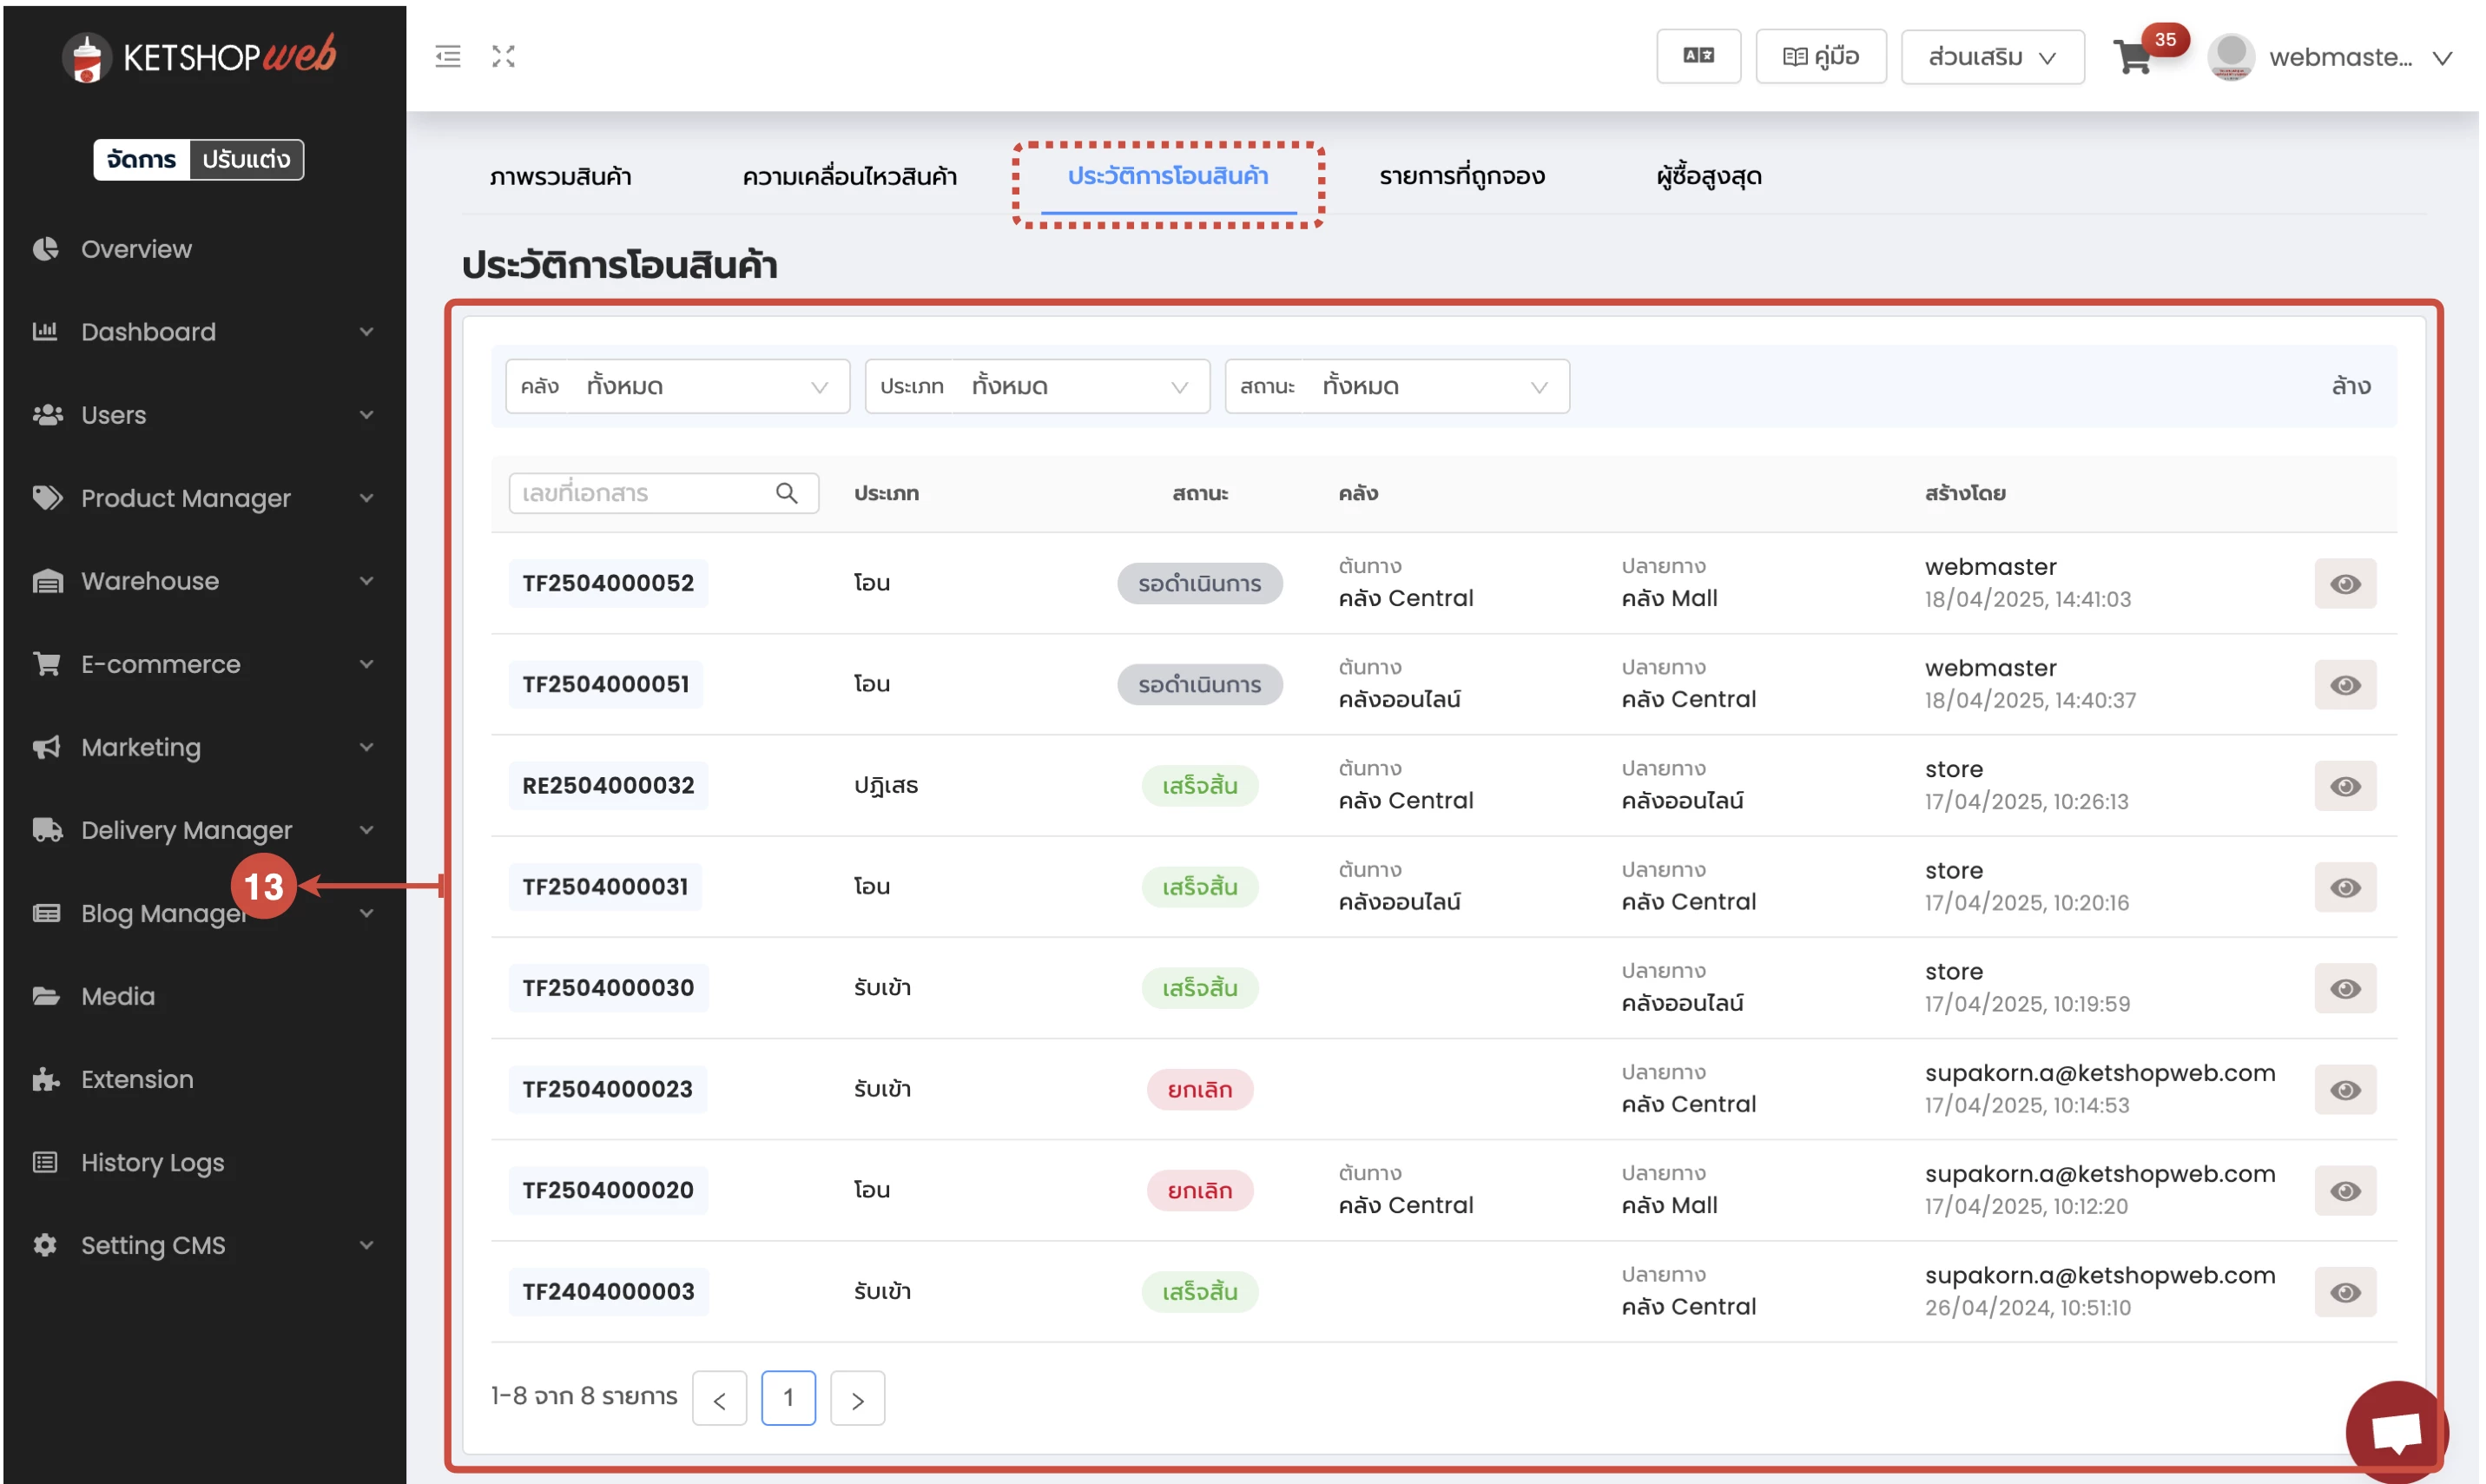Viewport: 2486px width, 1484px height.
Task: Open the สถานะ status filter dropdown
Action: point(1397,387)
